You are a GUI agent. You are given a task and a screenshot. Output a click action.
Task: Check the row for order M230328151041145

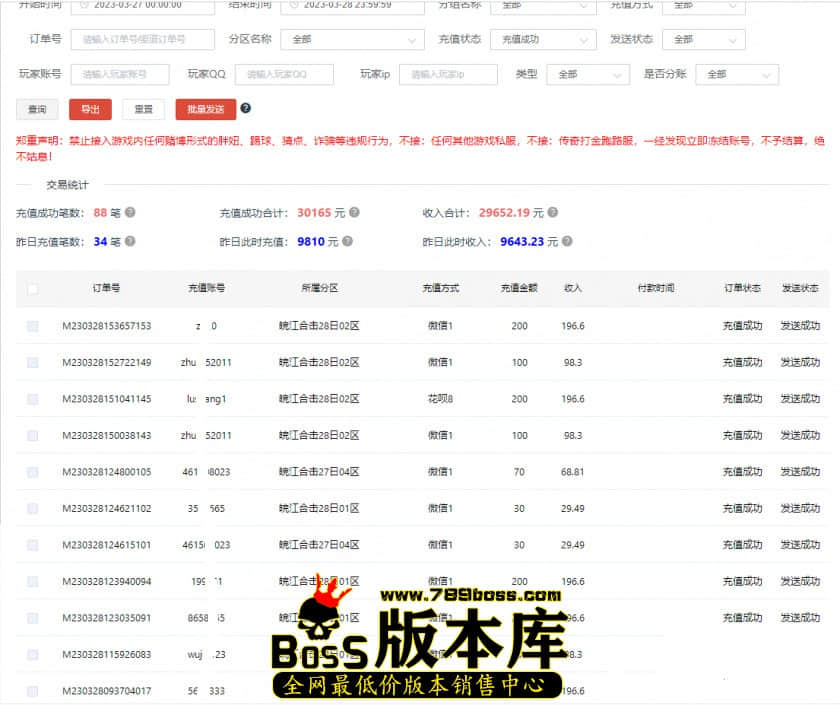coord(33,399)
